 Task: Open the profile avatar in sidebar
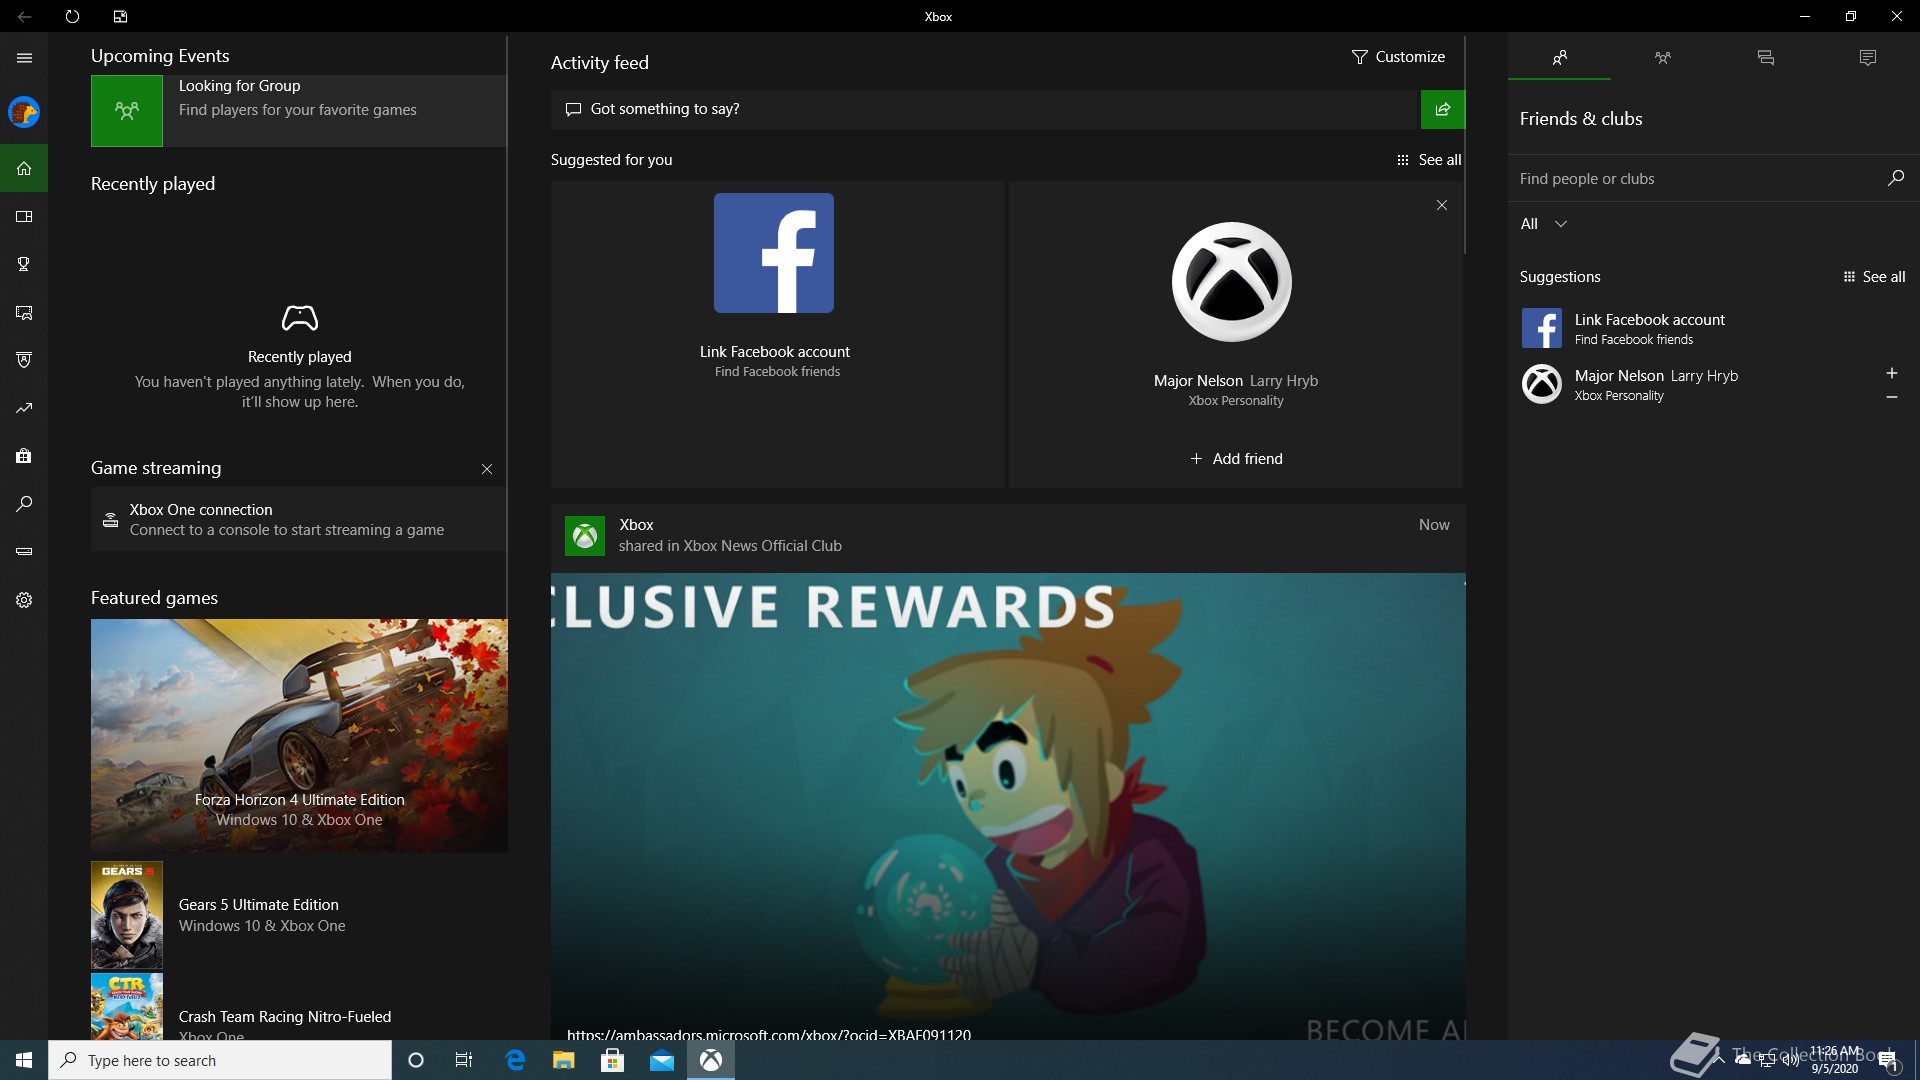tap(24, 112)
